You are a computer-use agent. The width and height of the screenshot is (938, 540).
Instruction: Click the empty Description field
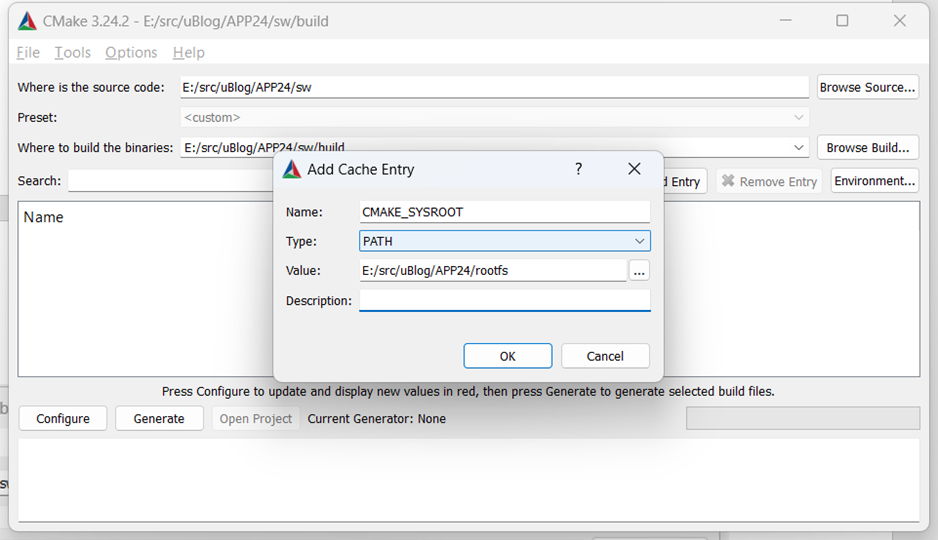[505, 300]
